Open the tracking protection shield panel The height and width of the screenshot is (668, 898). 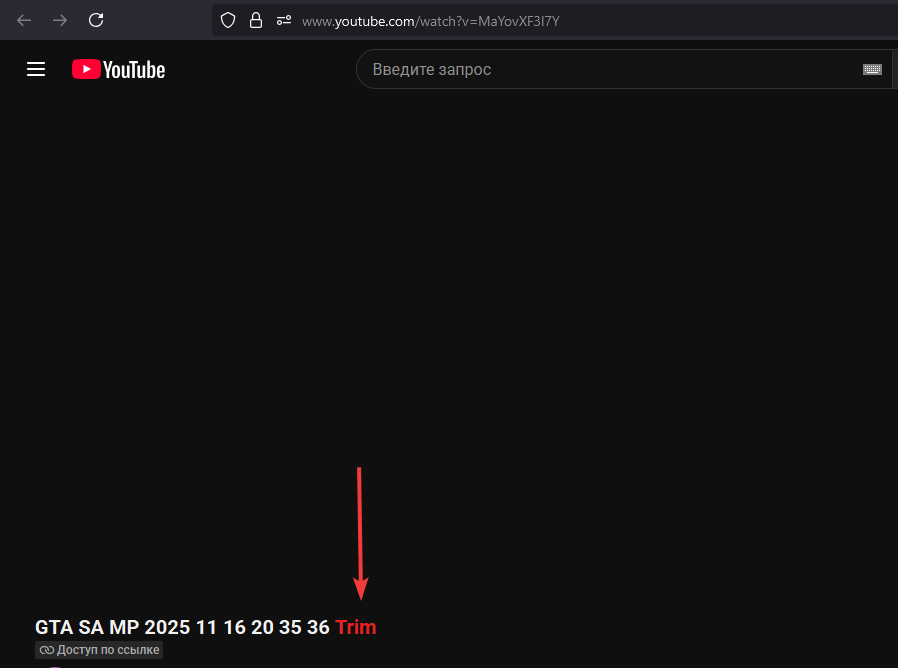coord(228,20)
